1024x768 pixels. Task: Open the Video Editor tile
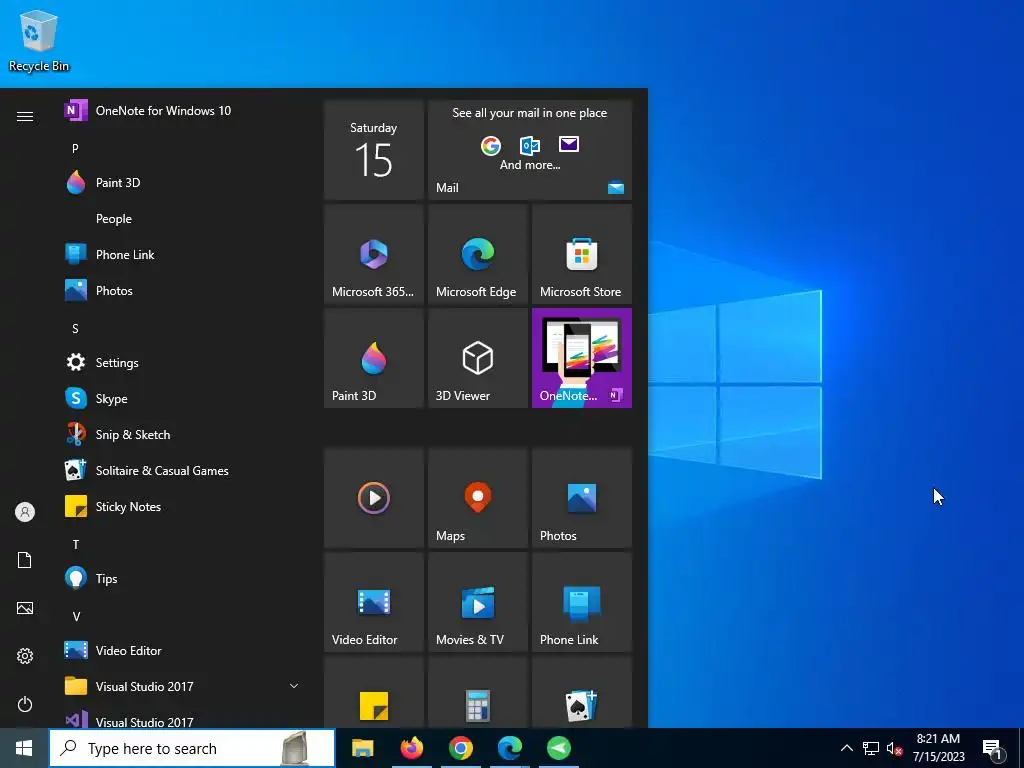pos(374,602)
